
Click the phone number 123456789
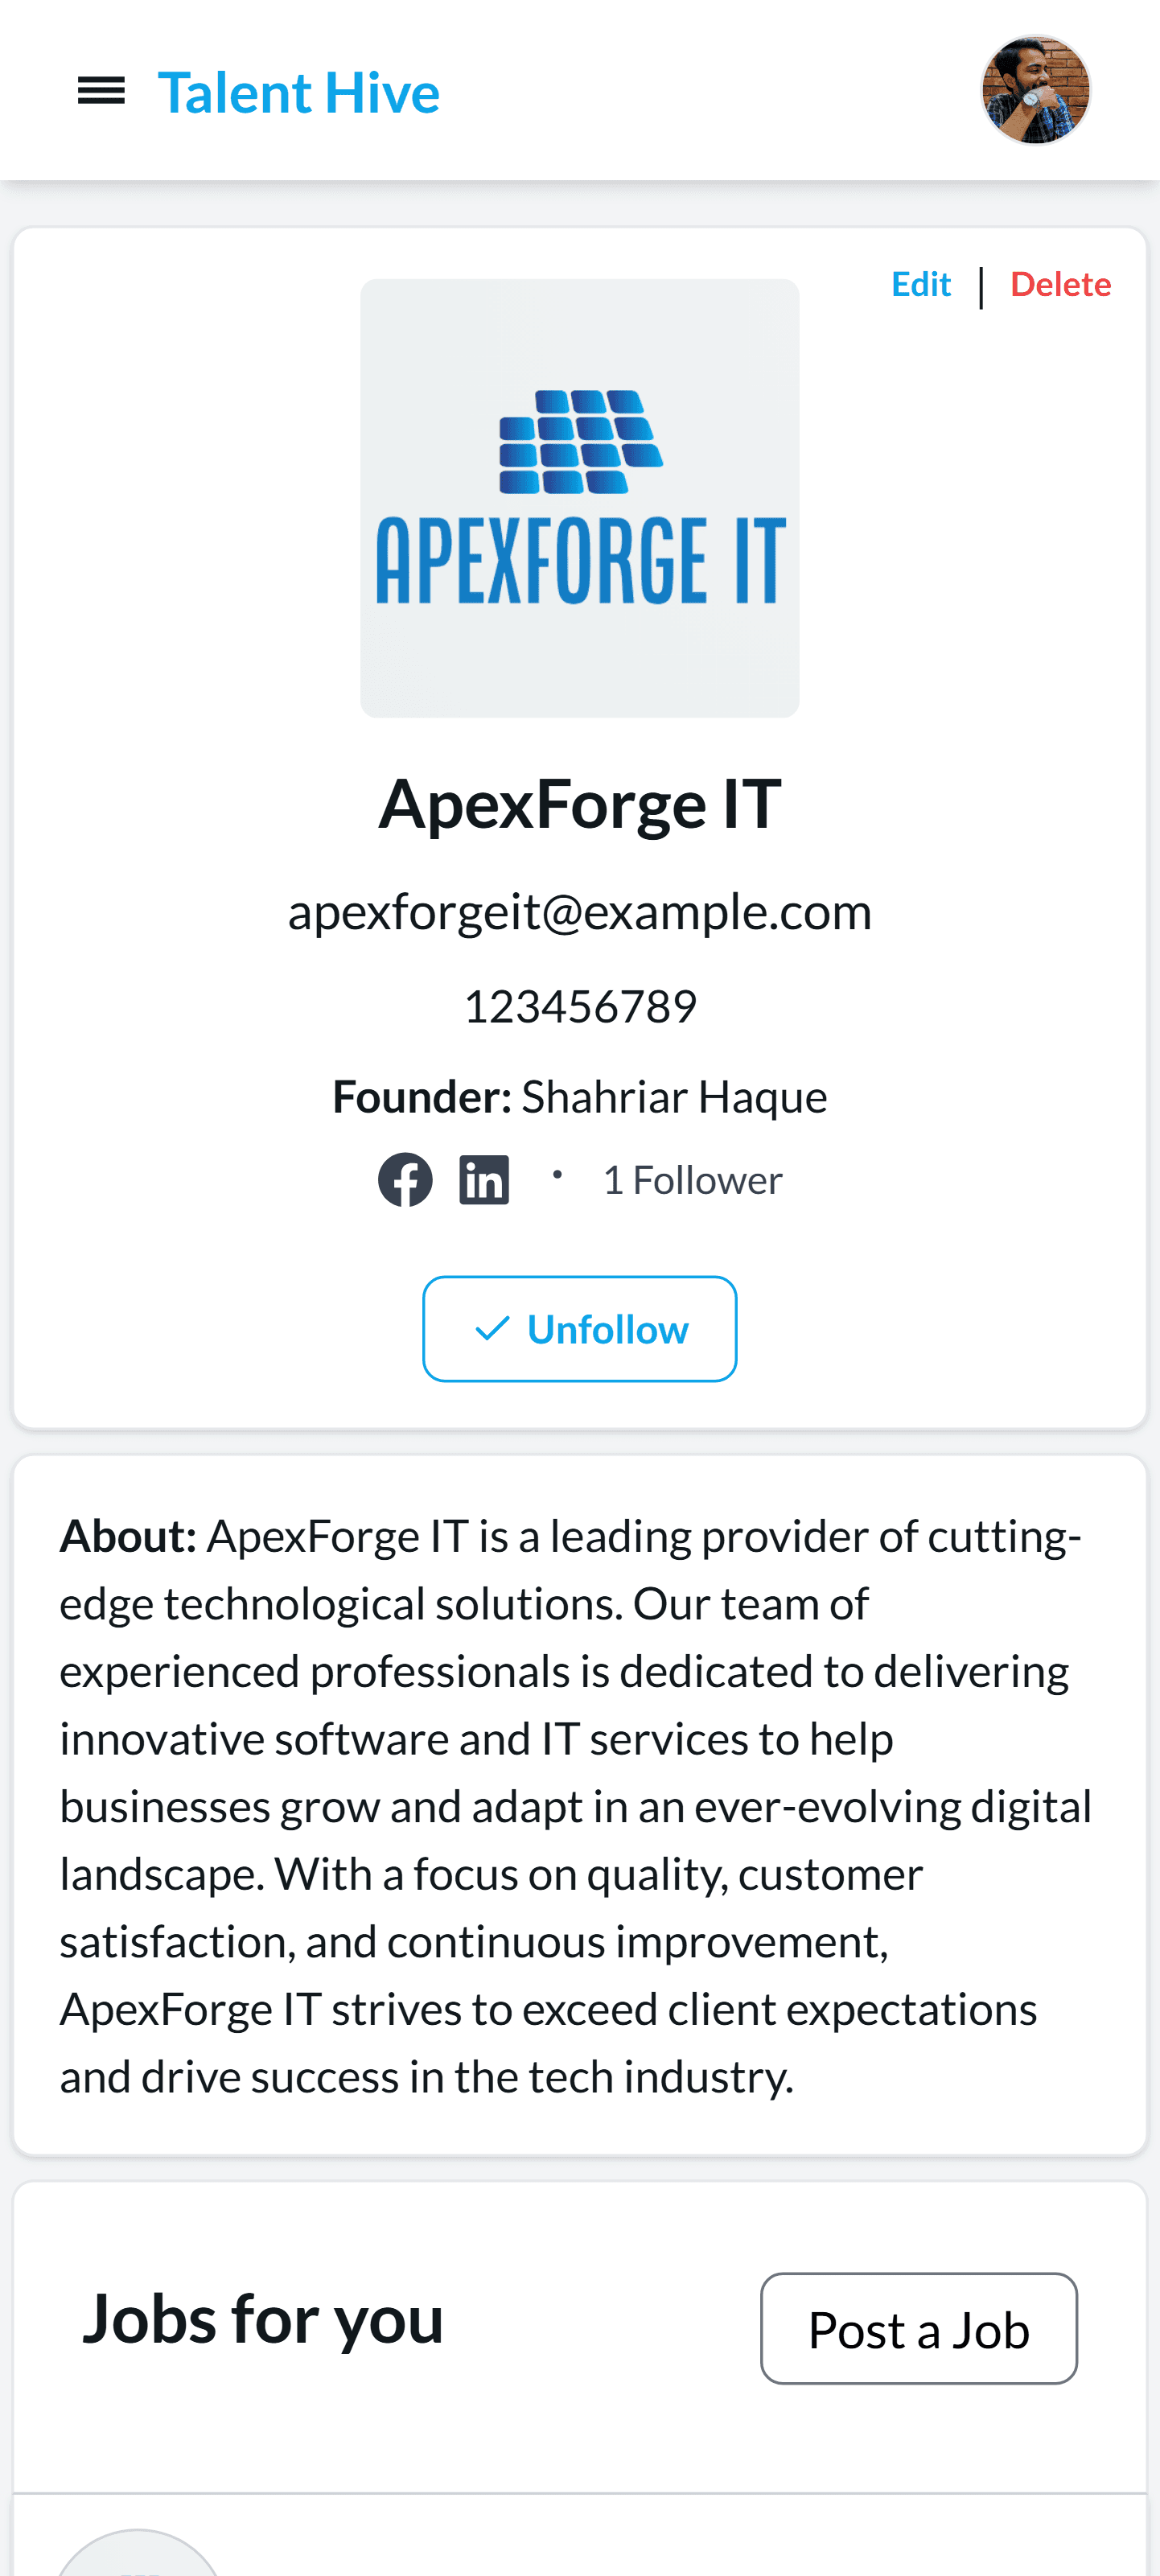point(580,1007)
